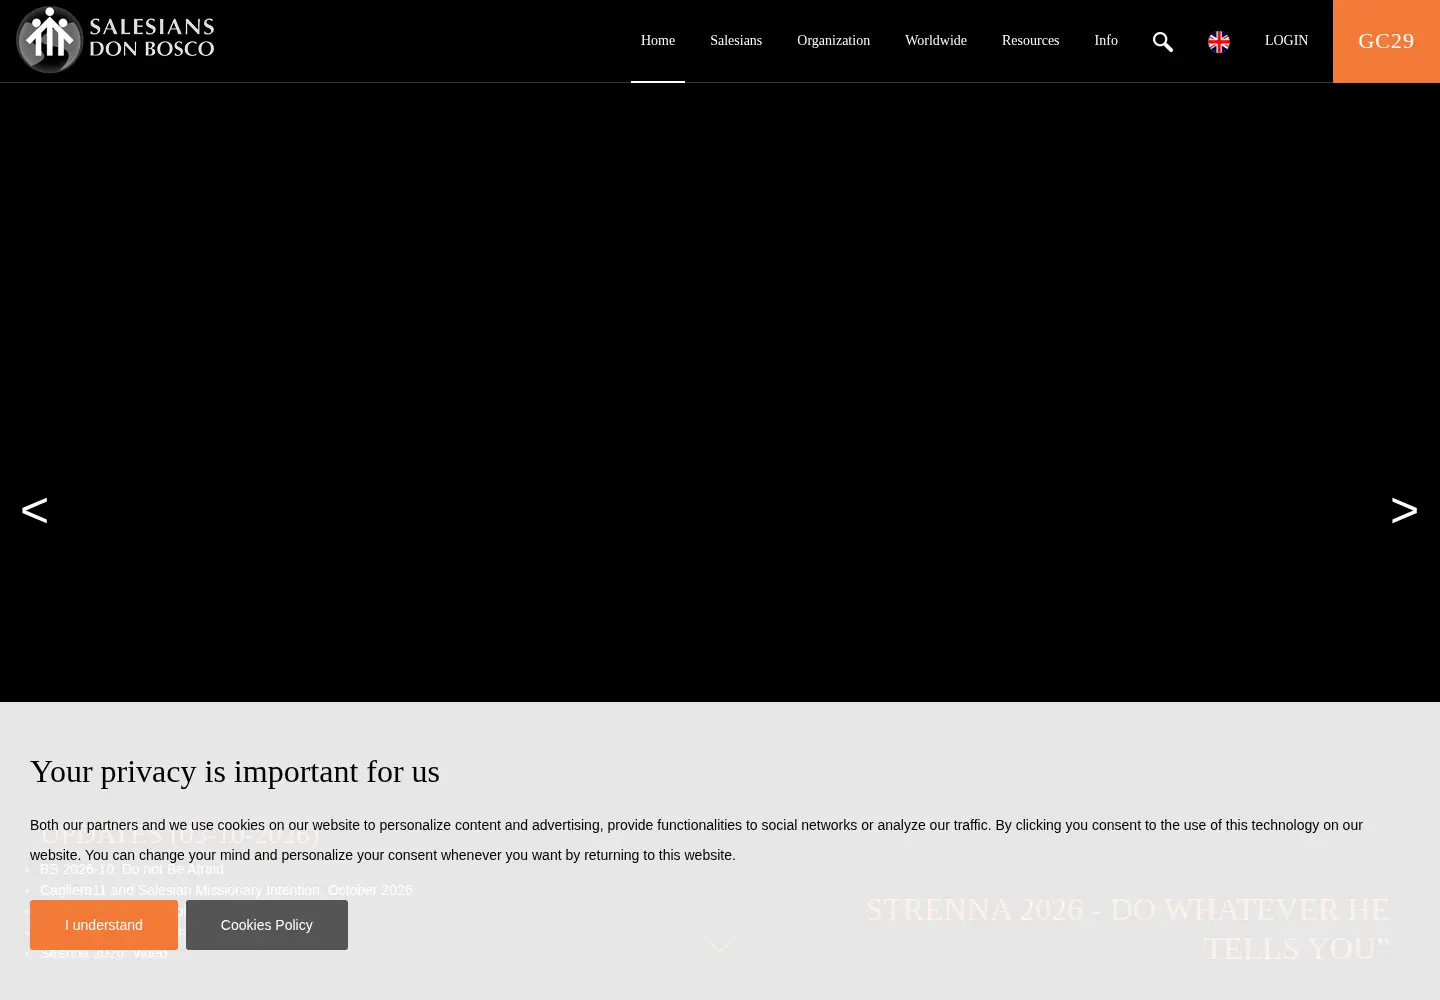Image resolution: width=1440 pixels, height=1000 pixels.
Task: Open the Resources menu
Action: pyautogui.click(x=1030, y=41)
